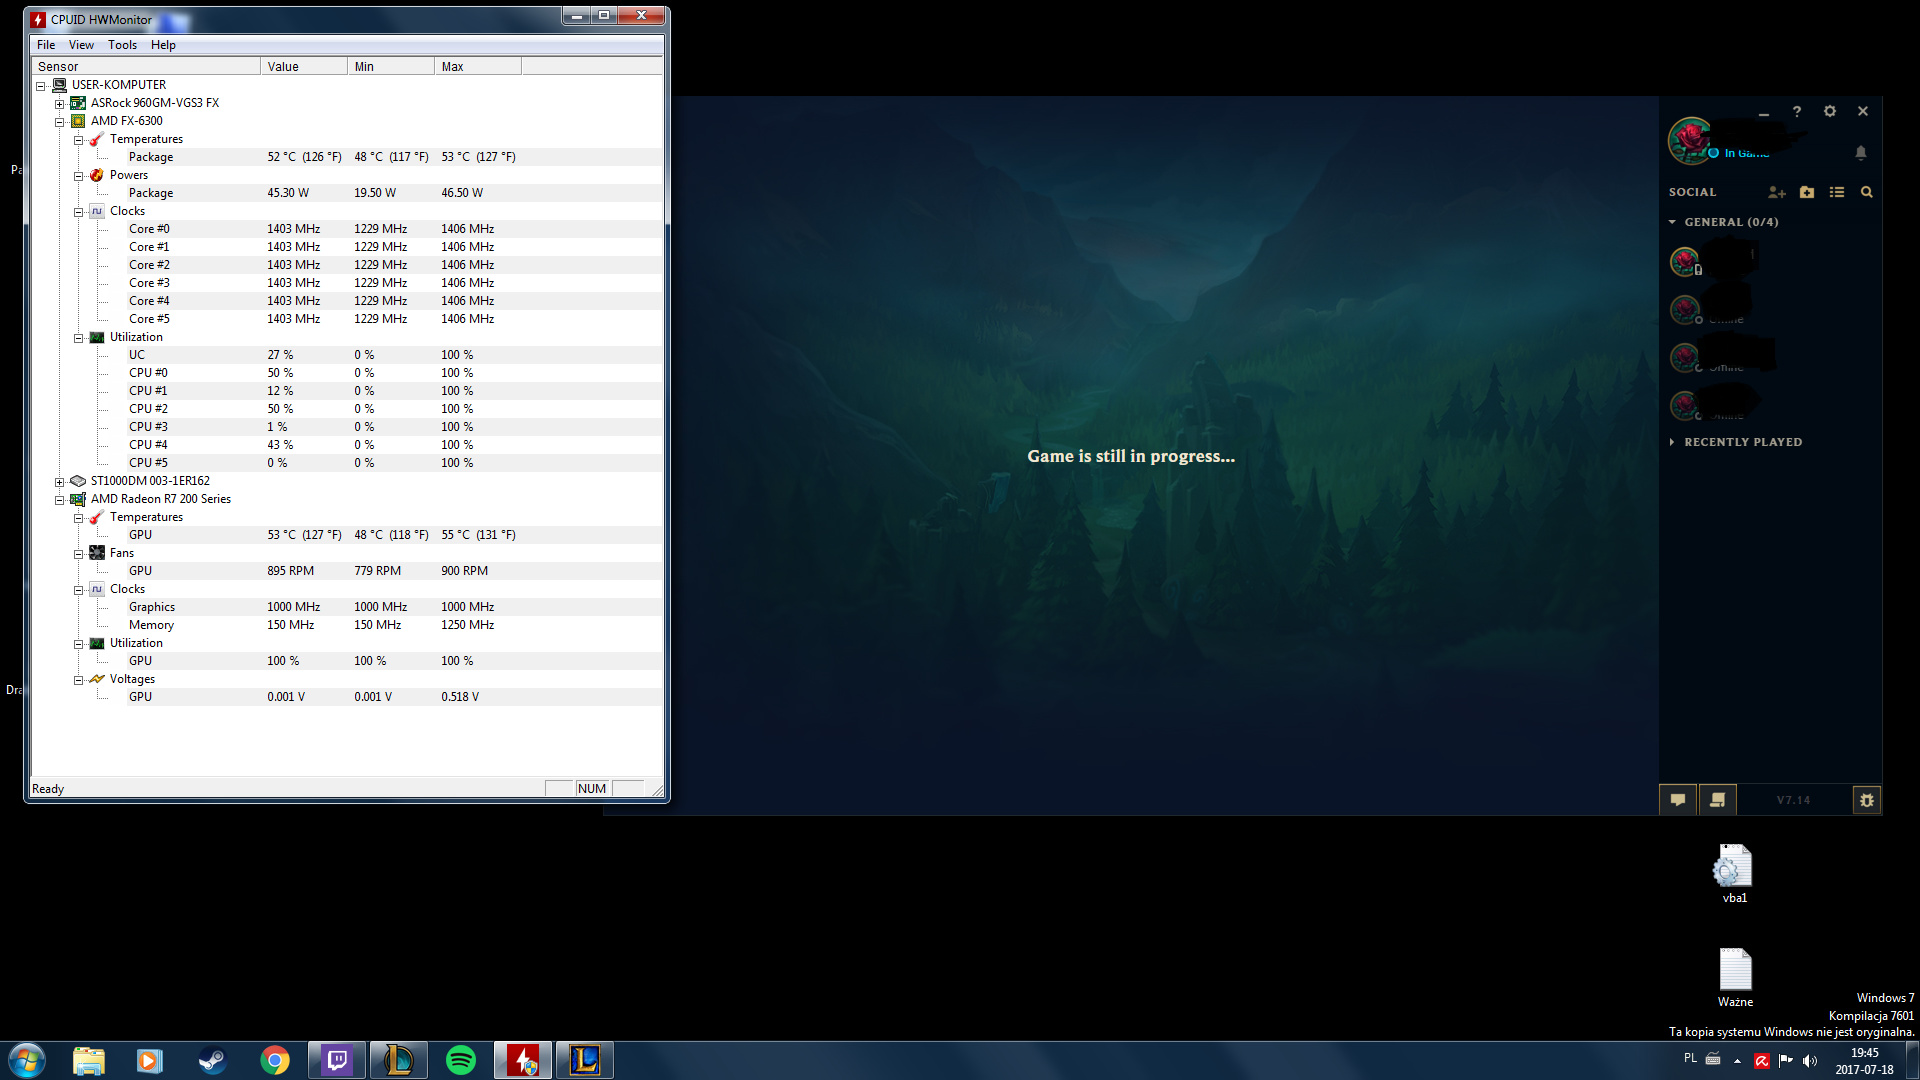Click the Value column header
1920x1080 pixels.
[x=305, y=66]
